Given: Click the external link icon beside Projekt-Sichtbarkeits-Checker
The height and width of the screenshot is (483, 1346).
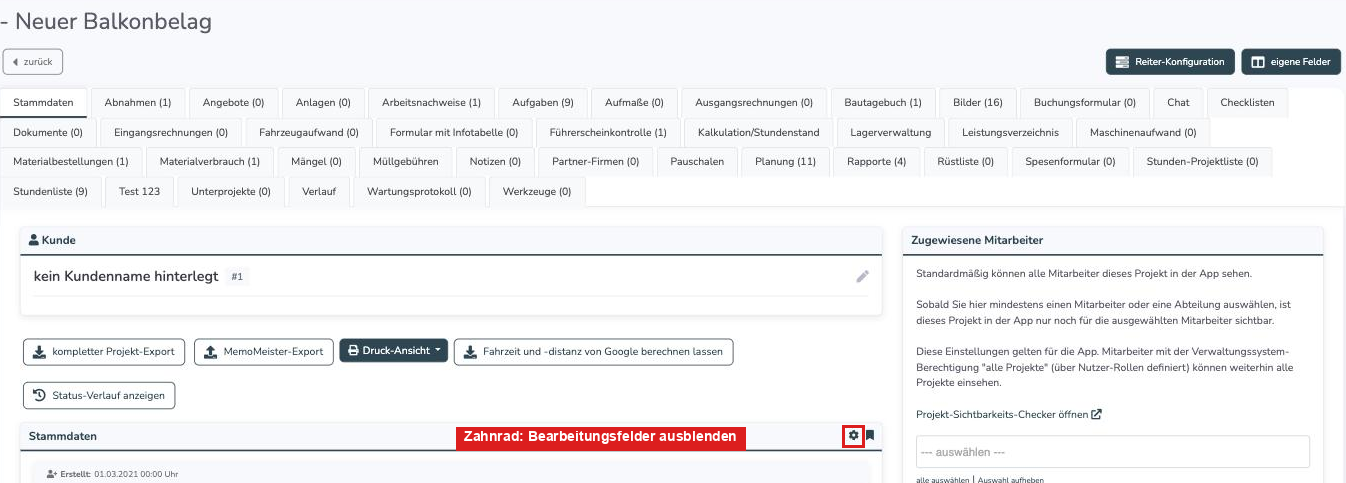Looking at the screenshot, I should (x=1097, y=414).
